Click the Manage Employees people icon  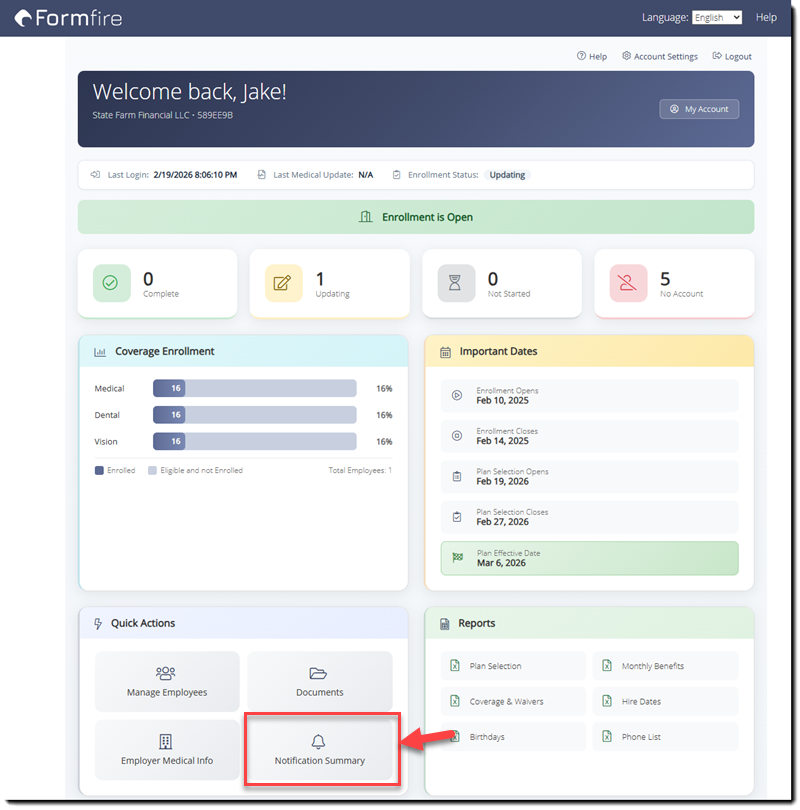(x=166, y=672)
